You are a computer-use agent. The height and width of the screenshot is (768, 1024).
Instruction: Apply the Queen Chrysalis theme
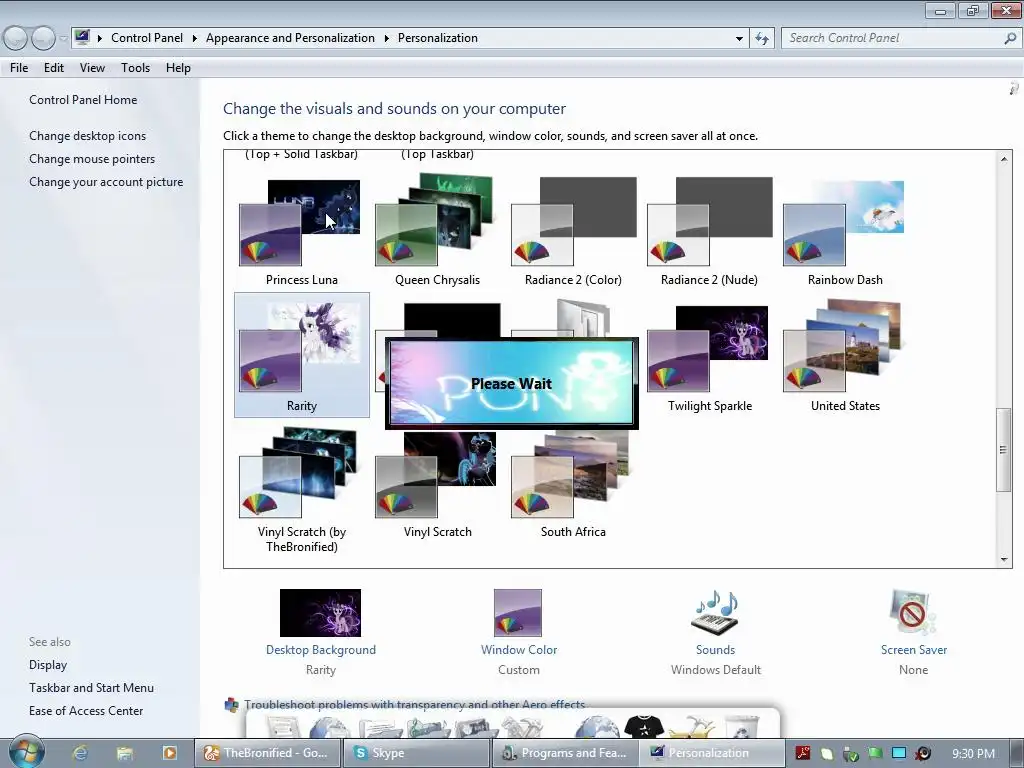pos(437,231)
